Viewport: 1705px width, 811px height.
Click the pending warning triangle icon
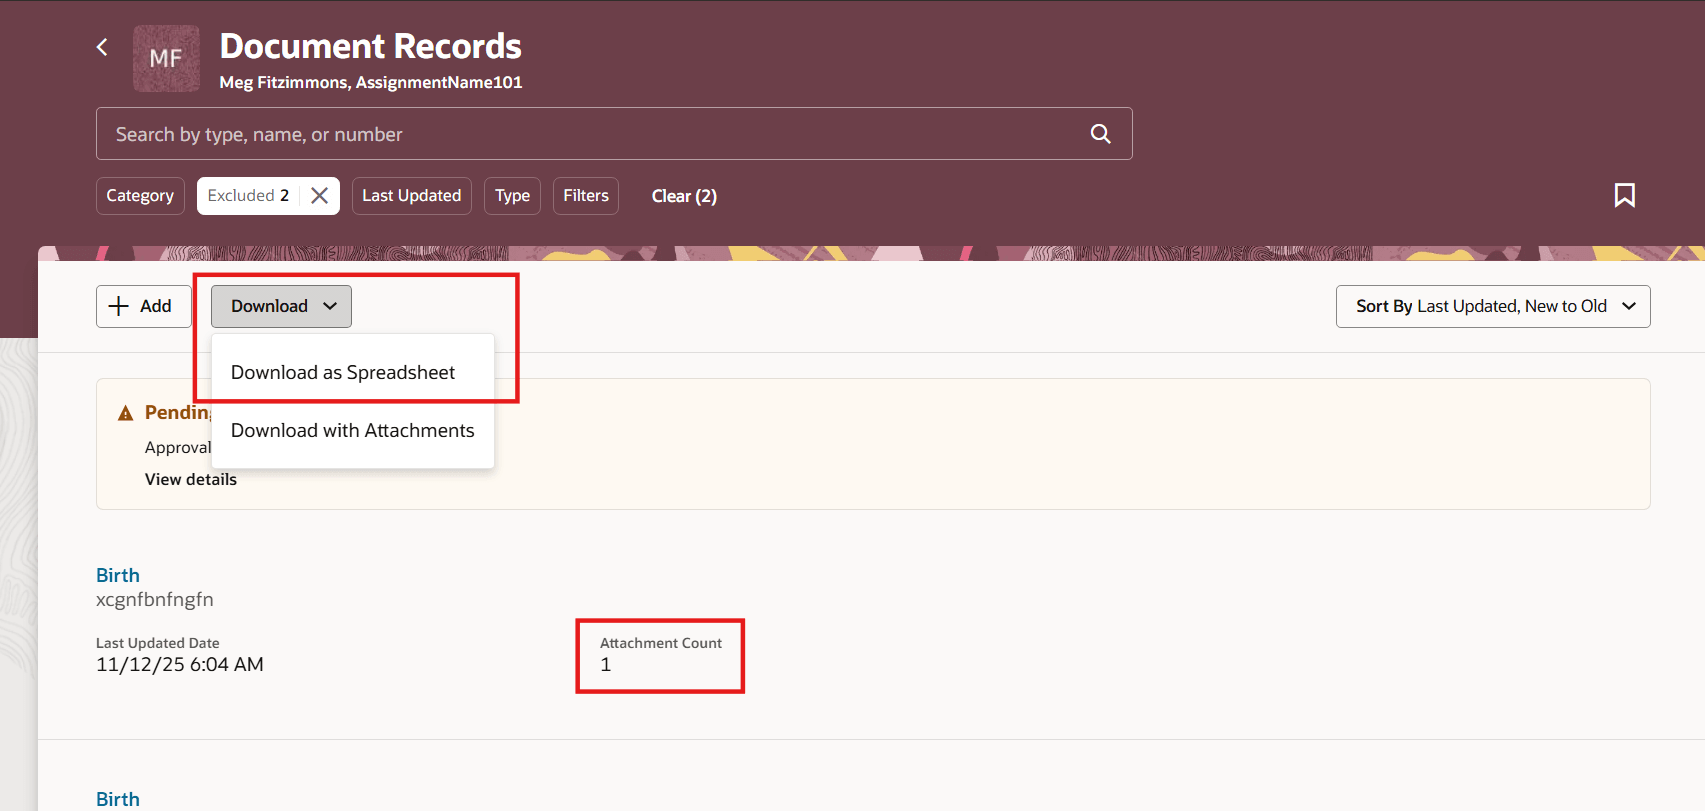[x=126, y=413]
